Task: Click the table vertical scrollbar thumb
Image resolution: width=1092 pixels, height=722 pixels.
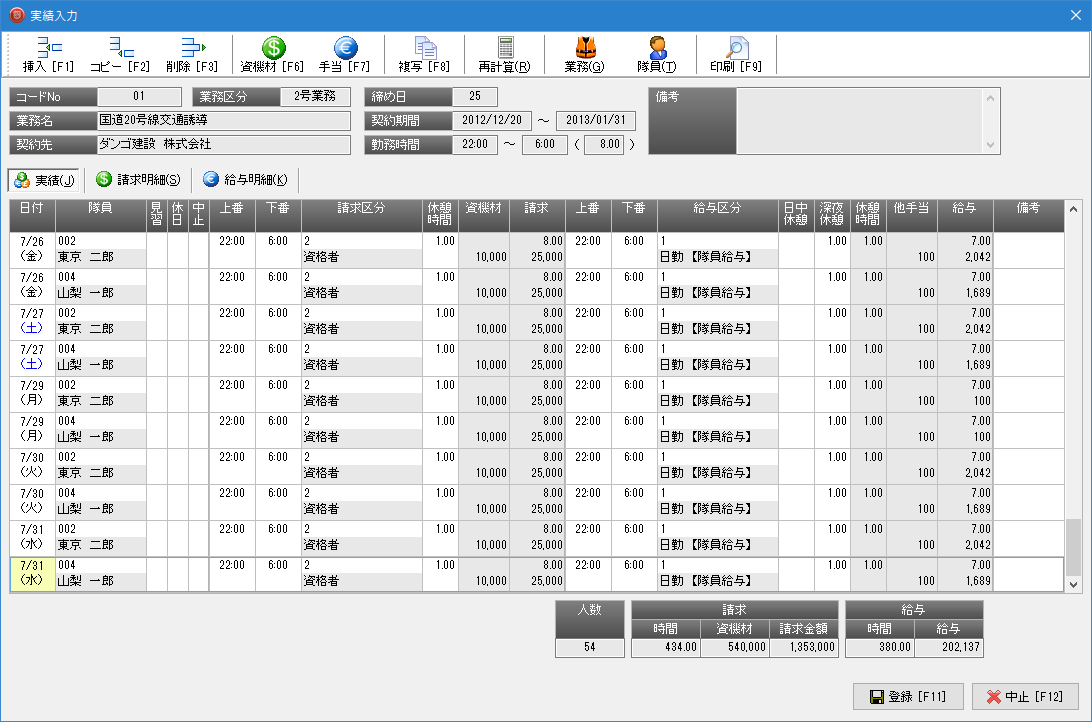Action: [x=1073, y=546]
